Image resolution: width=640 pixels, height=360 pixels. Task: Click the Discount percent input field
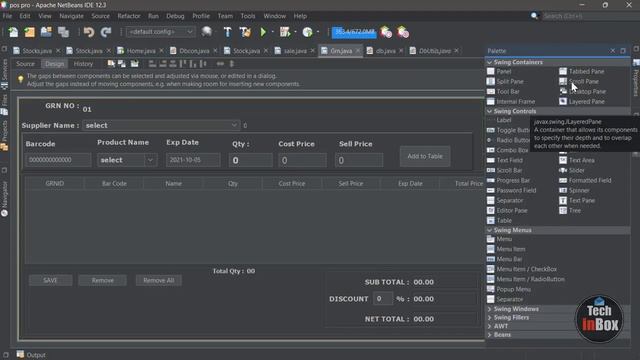click(382, 299)
